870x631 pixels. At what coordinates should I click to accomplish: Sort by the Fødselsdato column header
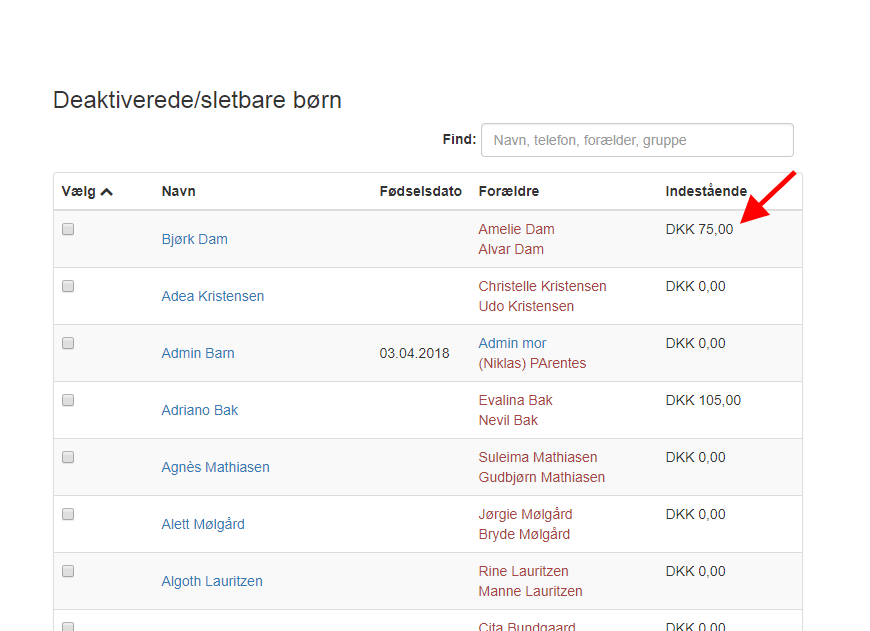[420, 191]
